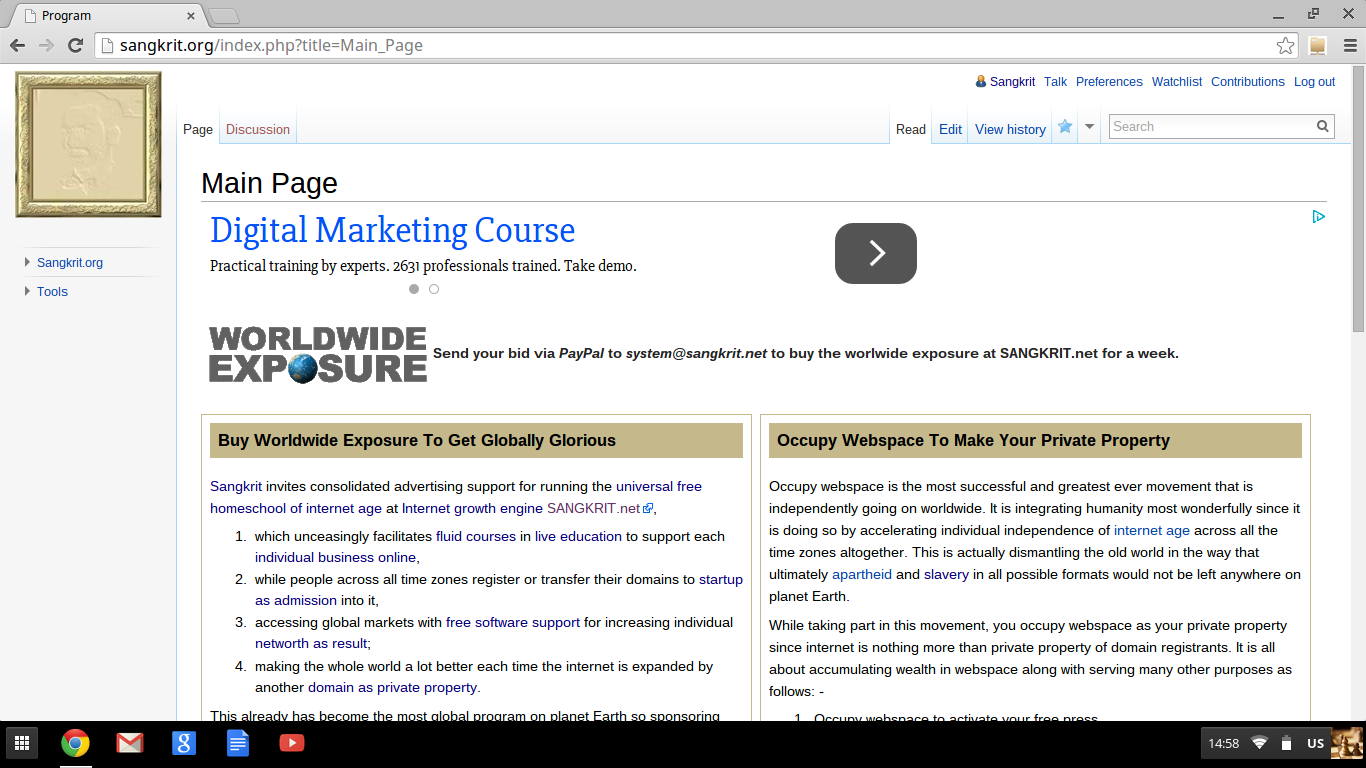1366x768 pixels.
Task: Open the more actions dropdown arrow
Action: 1090,127
